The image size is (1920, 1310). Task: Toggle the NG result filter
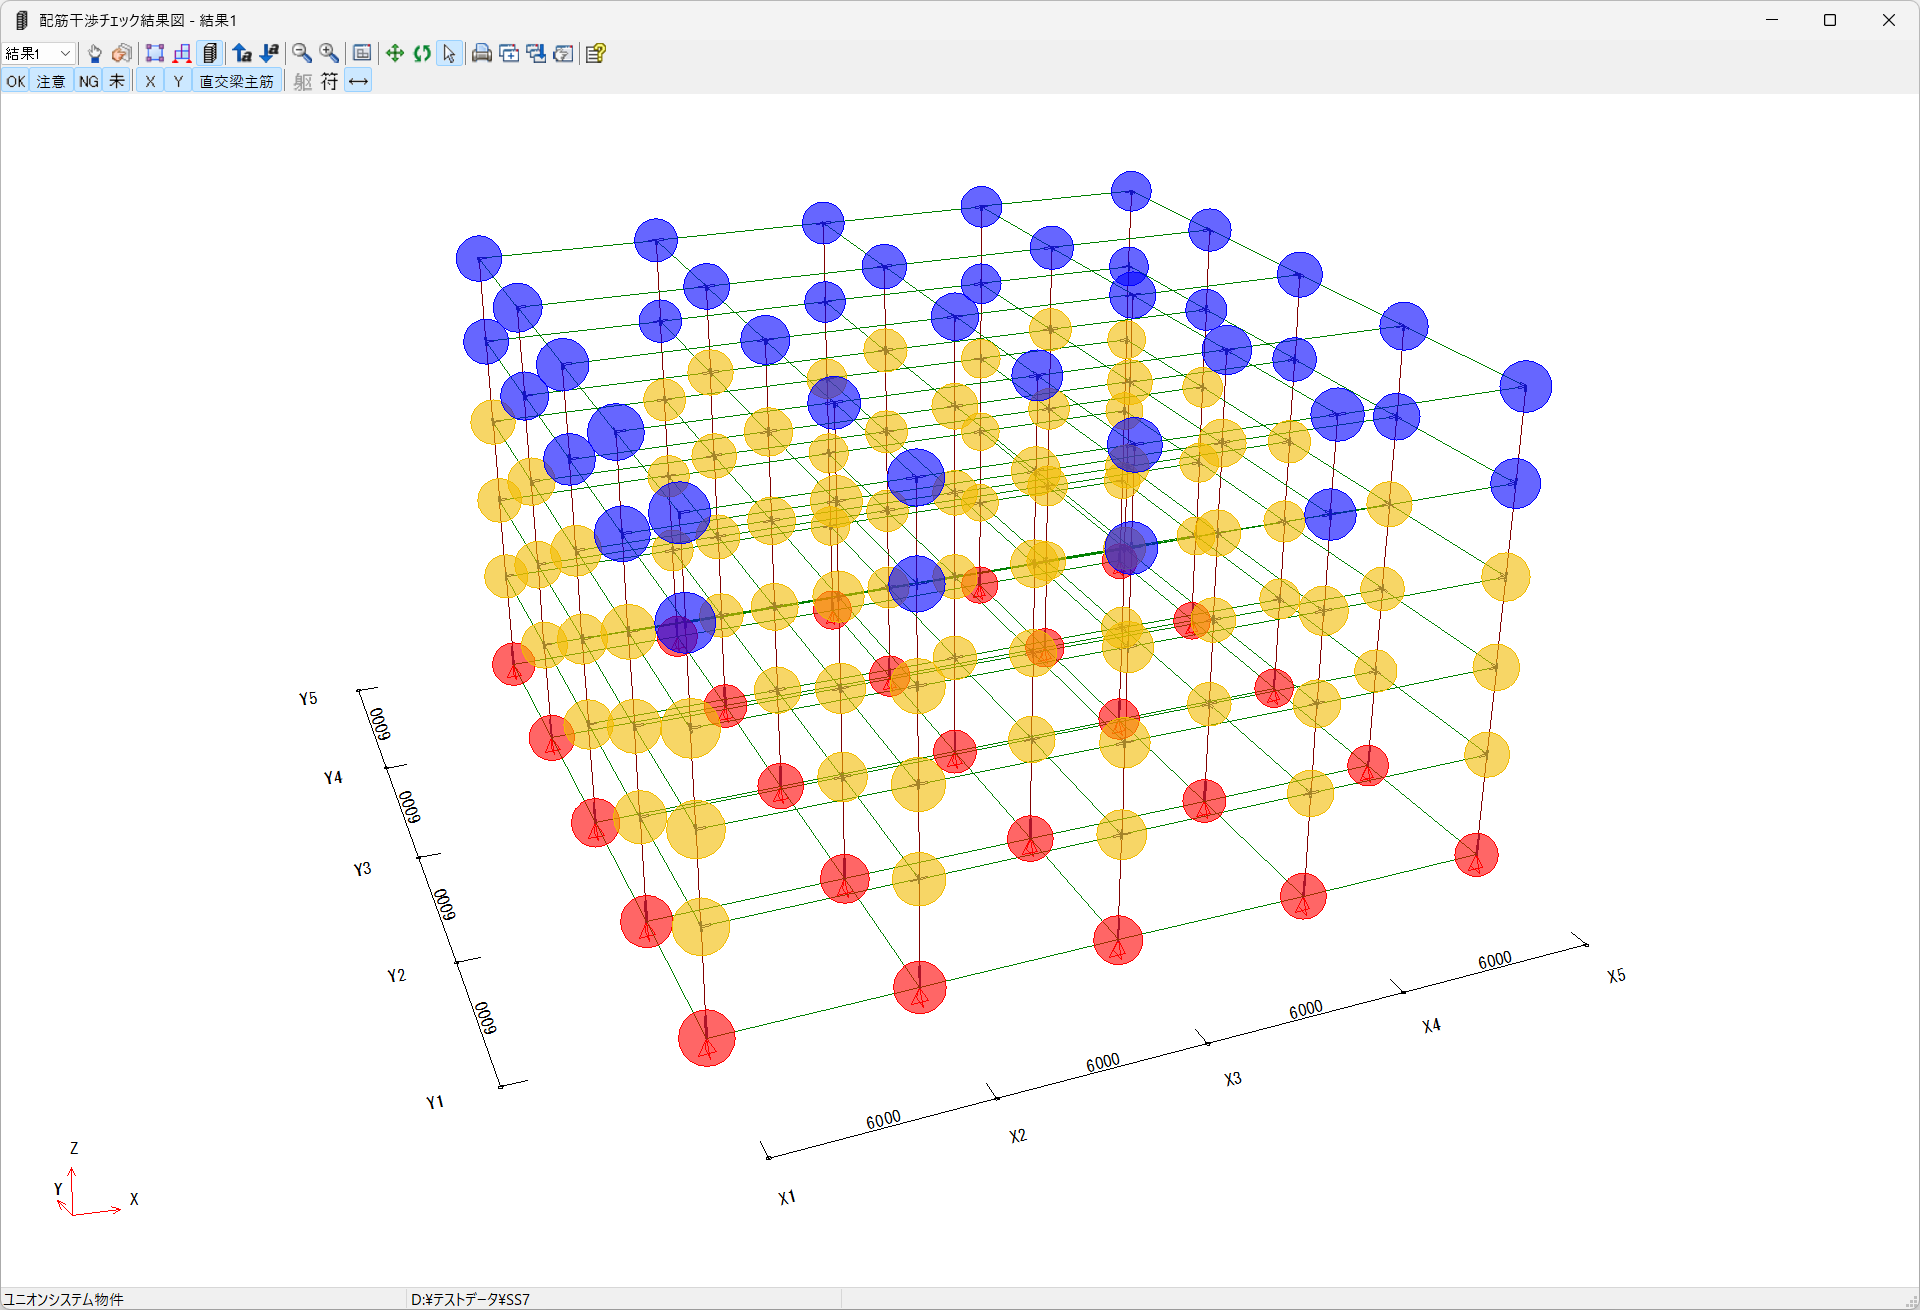pyautogui.click(x=89, y=82)
